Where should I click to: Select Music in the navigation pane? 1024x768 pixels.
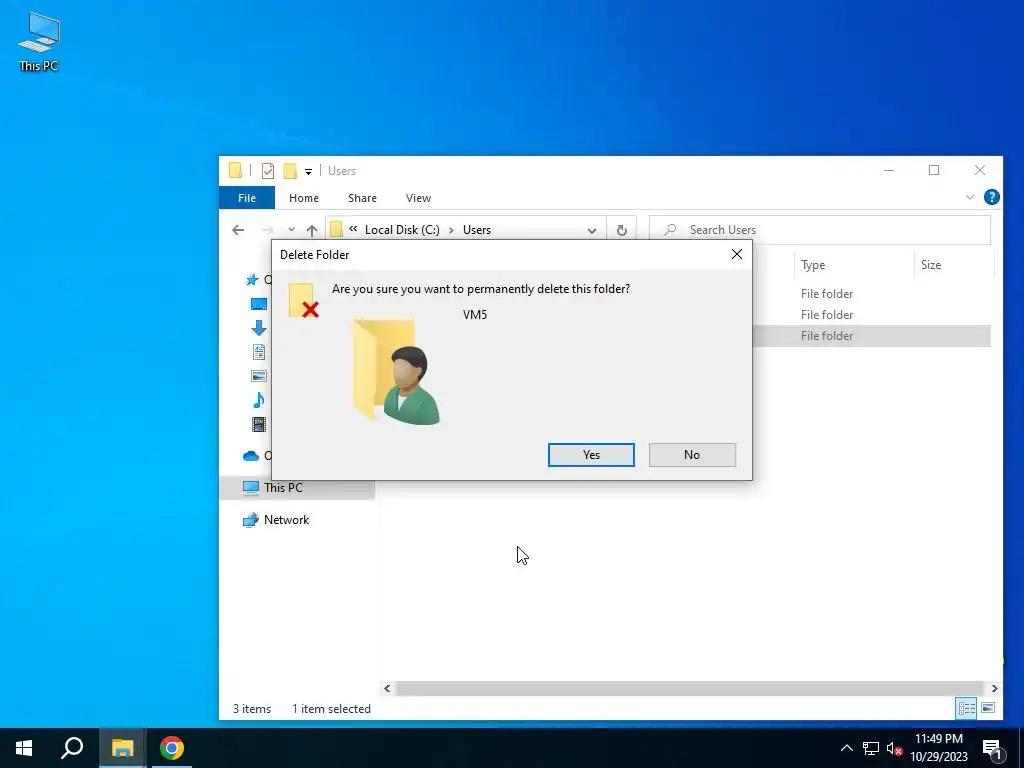pos(259,400)
